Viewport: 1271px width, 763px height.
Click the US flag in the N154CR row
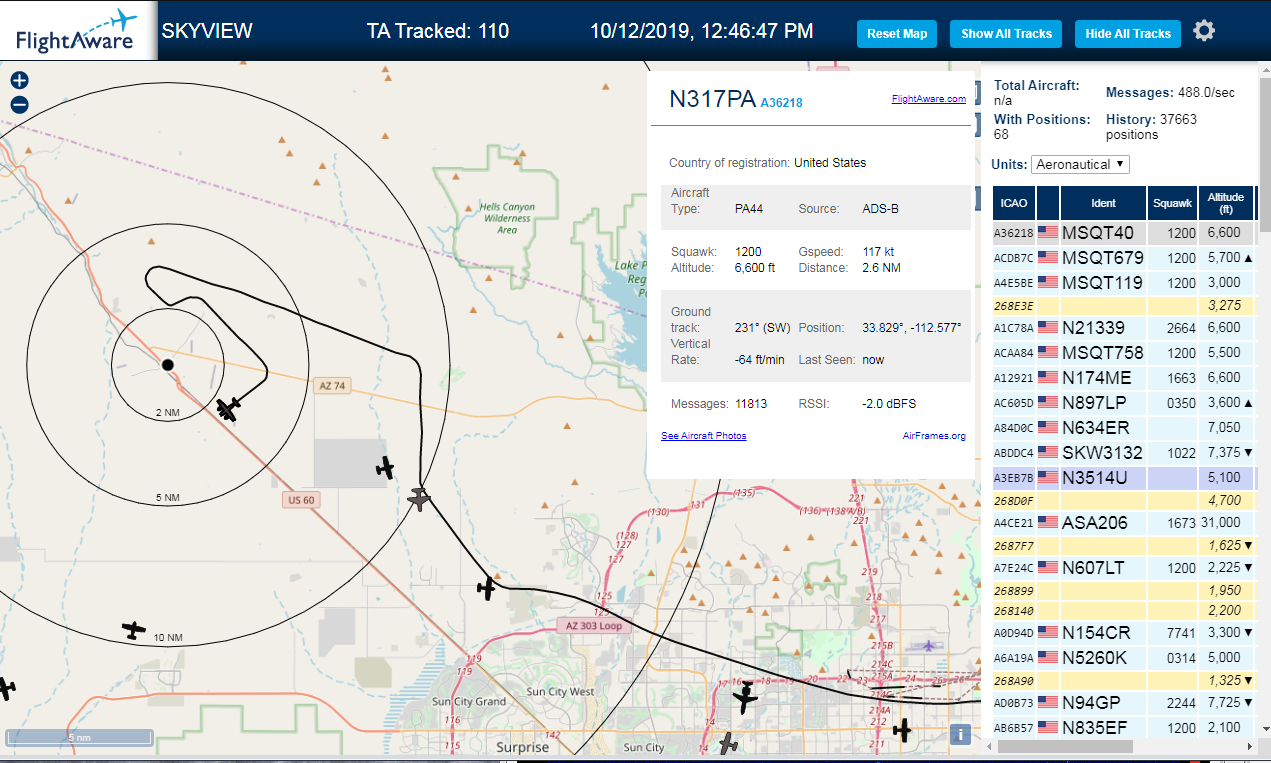point(1048,632)
